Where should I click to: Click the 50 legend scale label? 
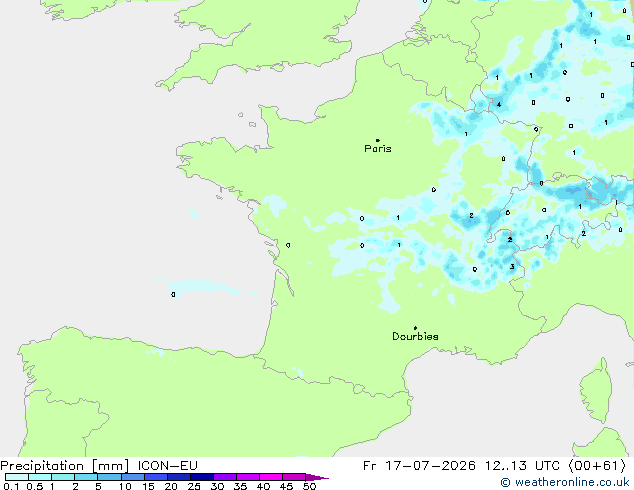pos(309,486)
